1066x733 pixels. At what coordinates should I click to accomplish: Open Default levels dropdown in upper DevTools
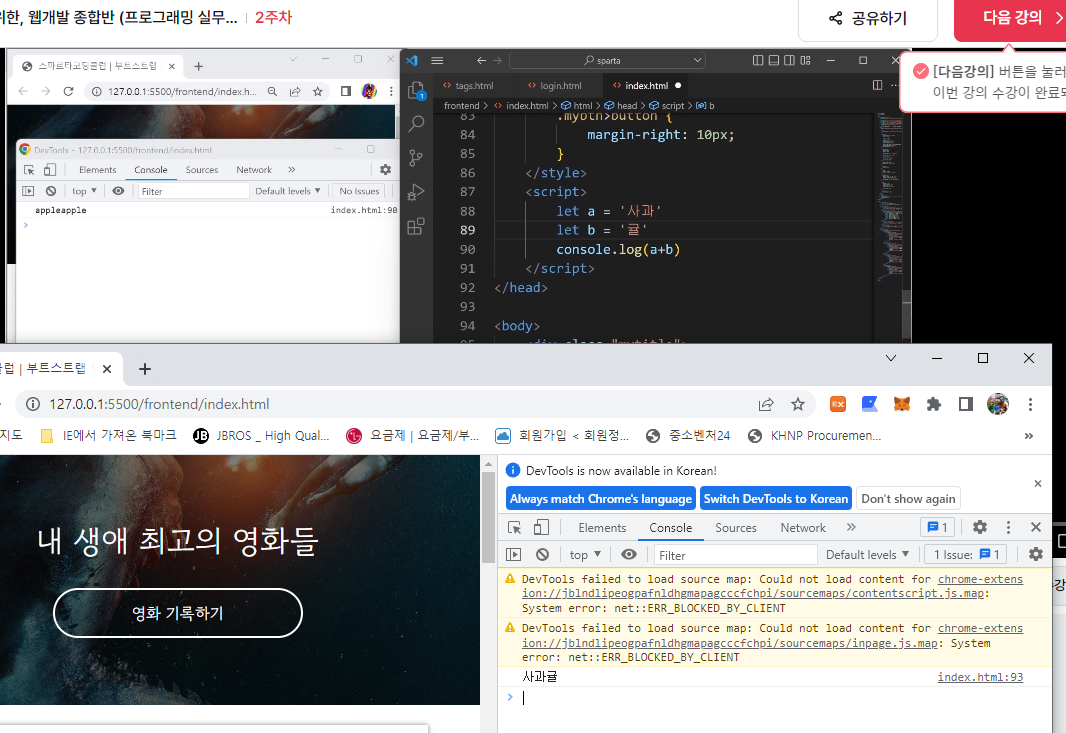[x=288, y=191]
